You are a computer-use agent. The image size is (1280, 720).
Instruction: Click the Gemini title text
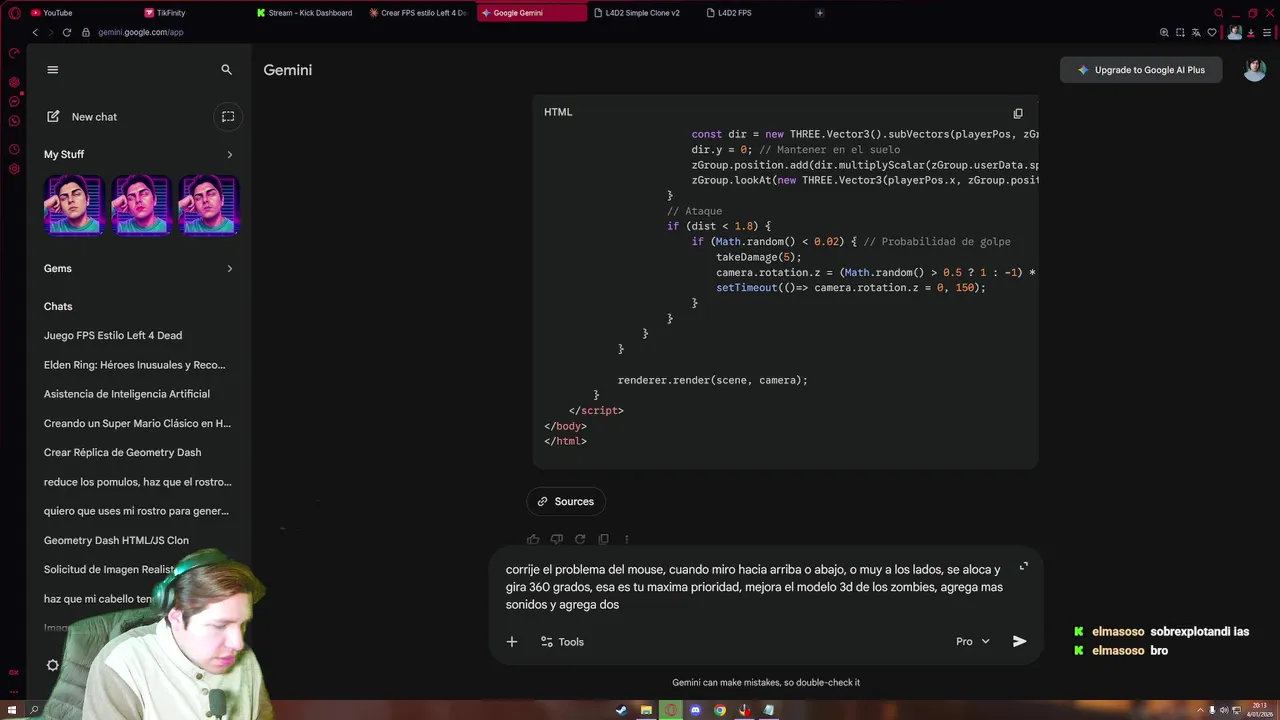point(288,70)
